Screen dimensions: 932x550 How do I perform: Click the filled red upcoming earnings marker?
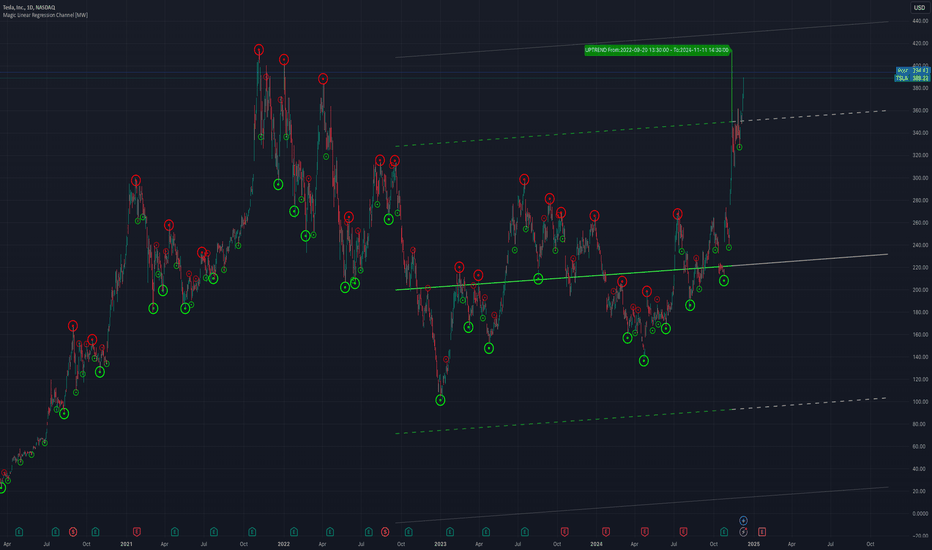[x=762, y=532]
